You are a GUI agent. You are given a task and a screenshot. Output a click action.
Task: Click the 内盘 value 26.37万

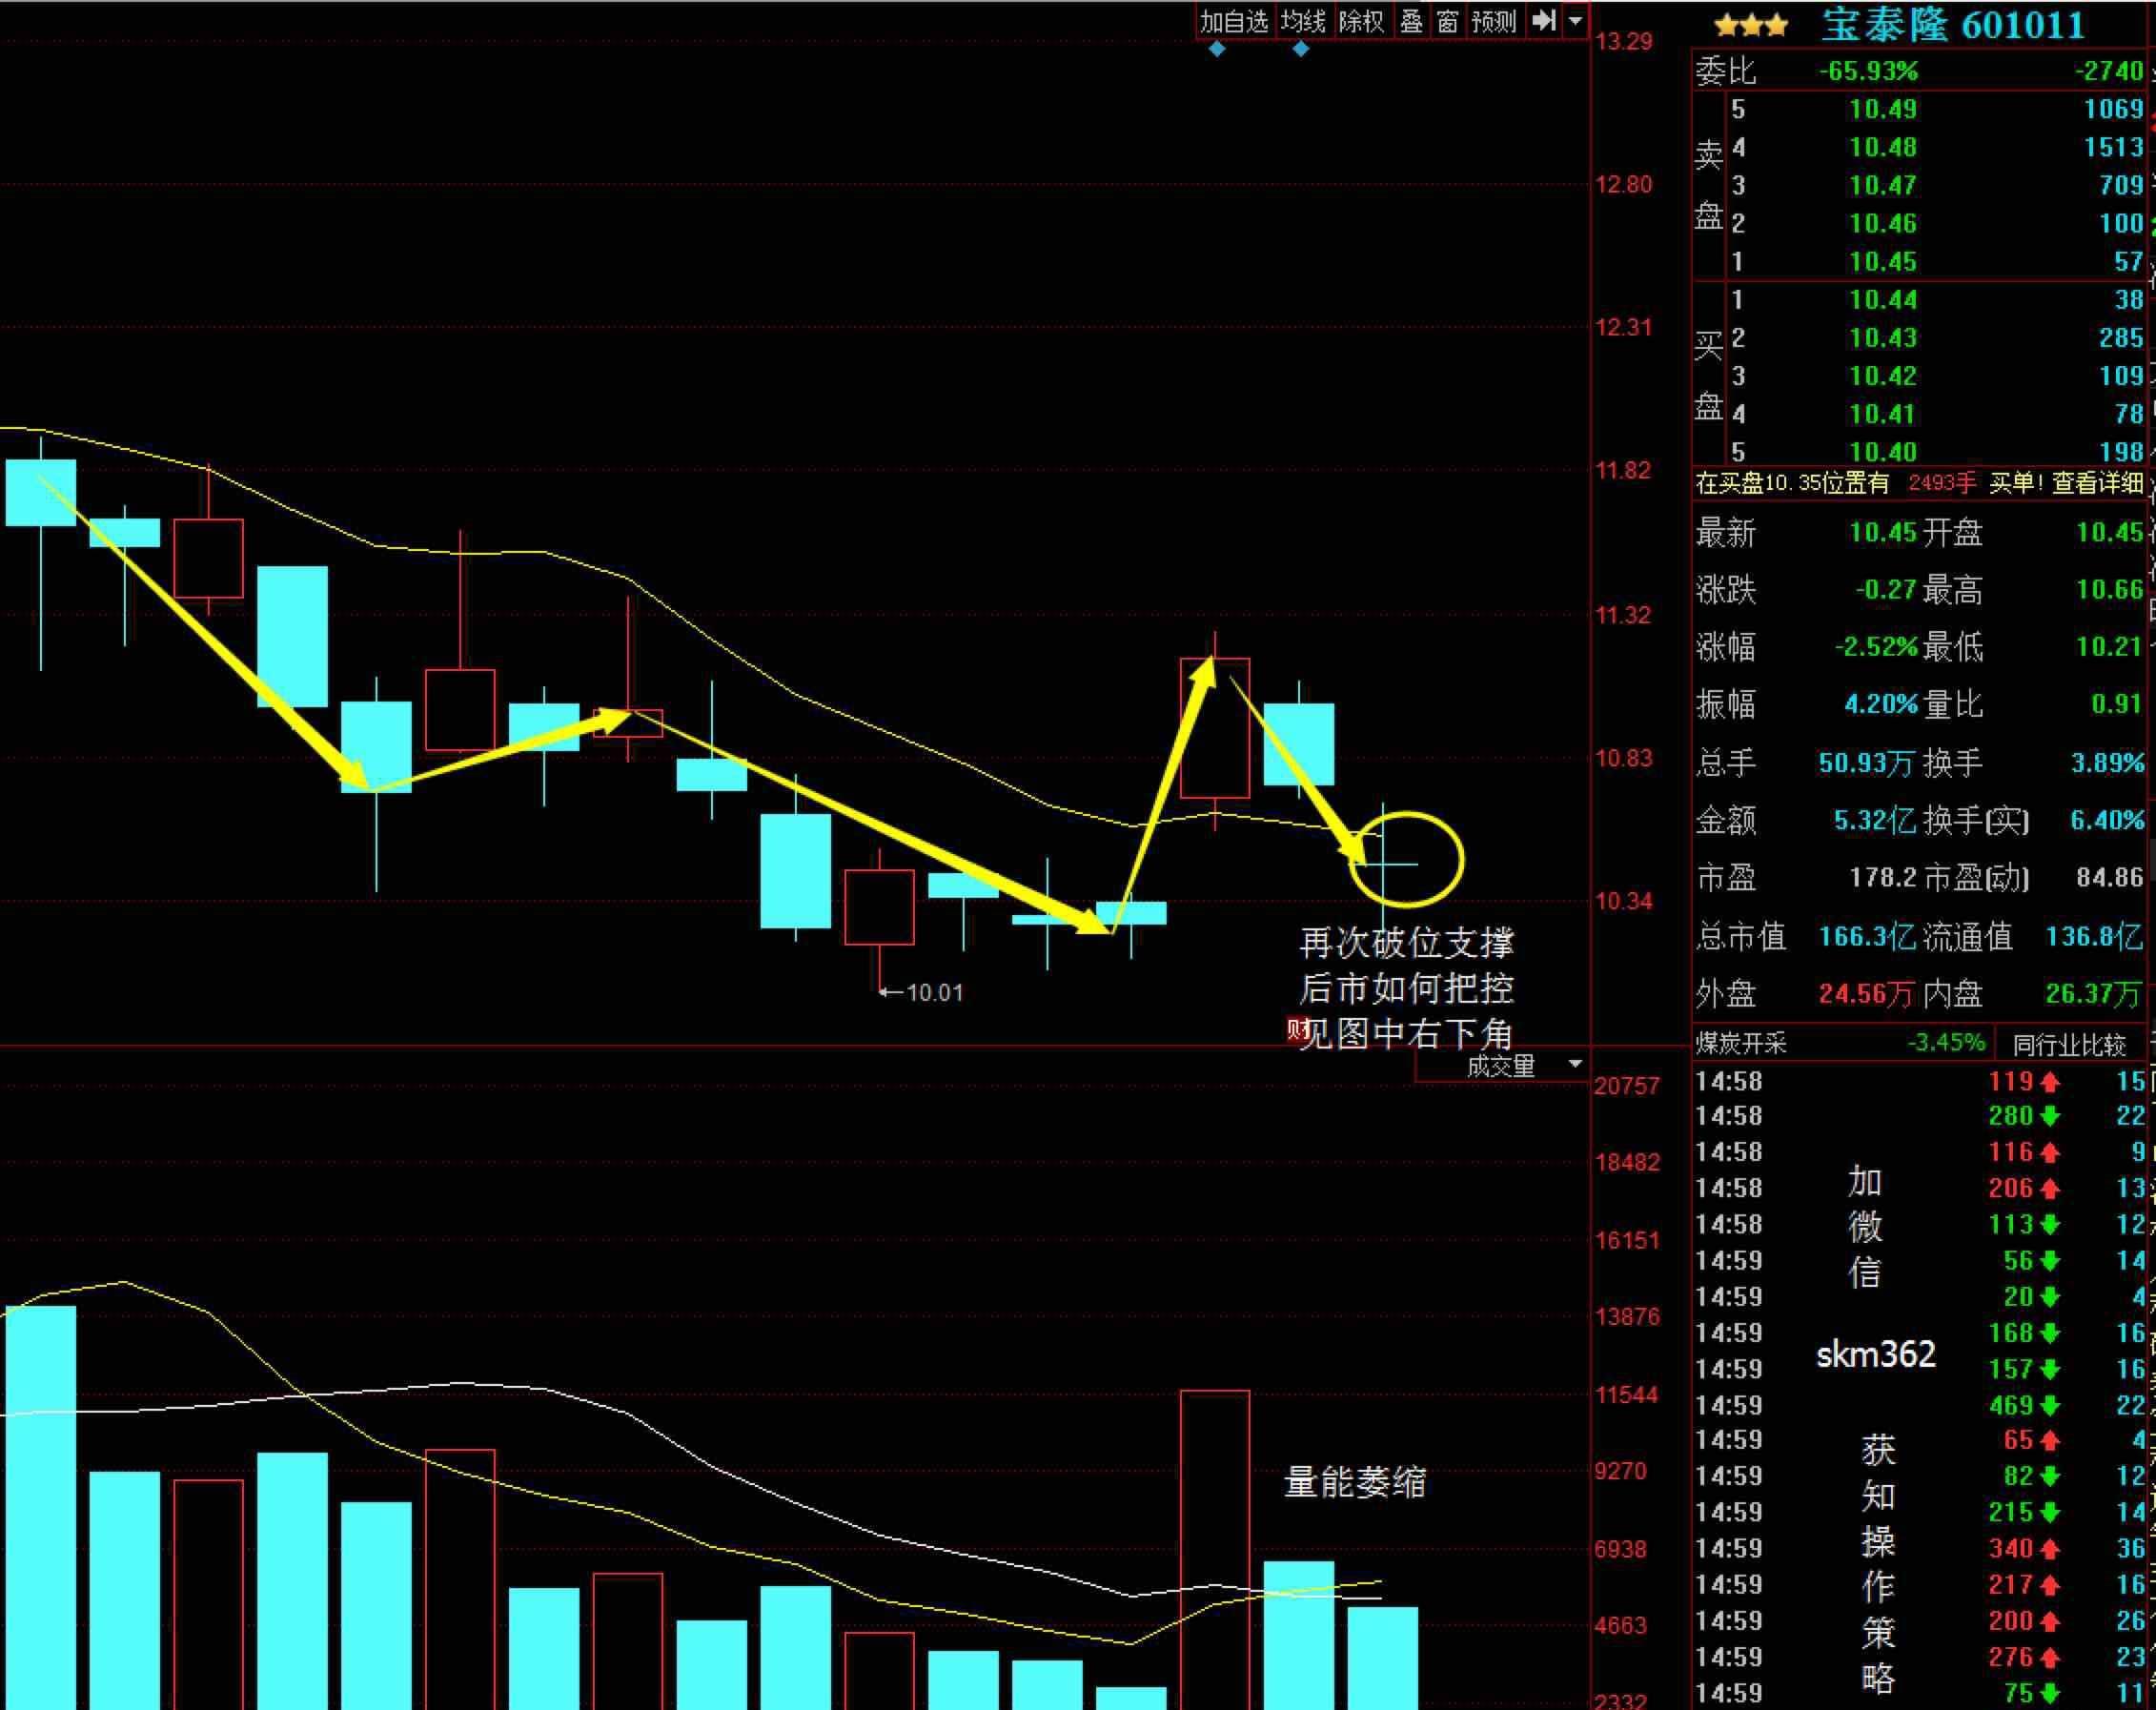coord(2092,994)
